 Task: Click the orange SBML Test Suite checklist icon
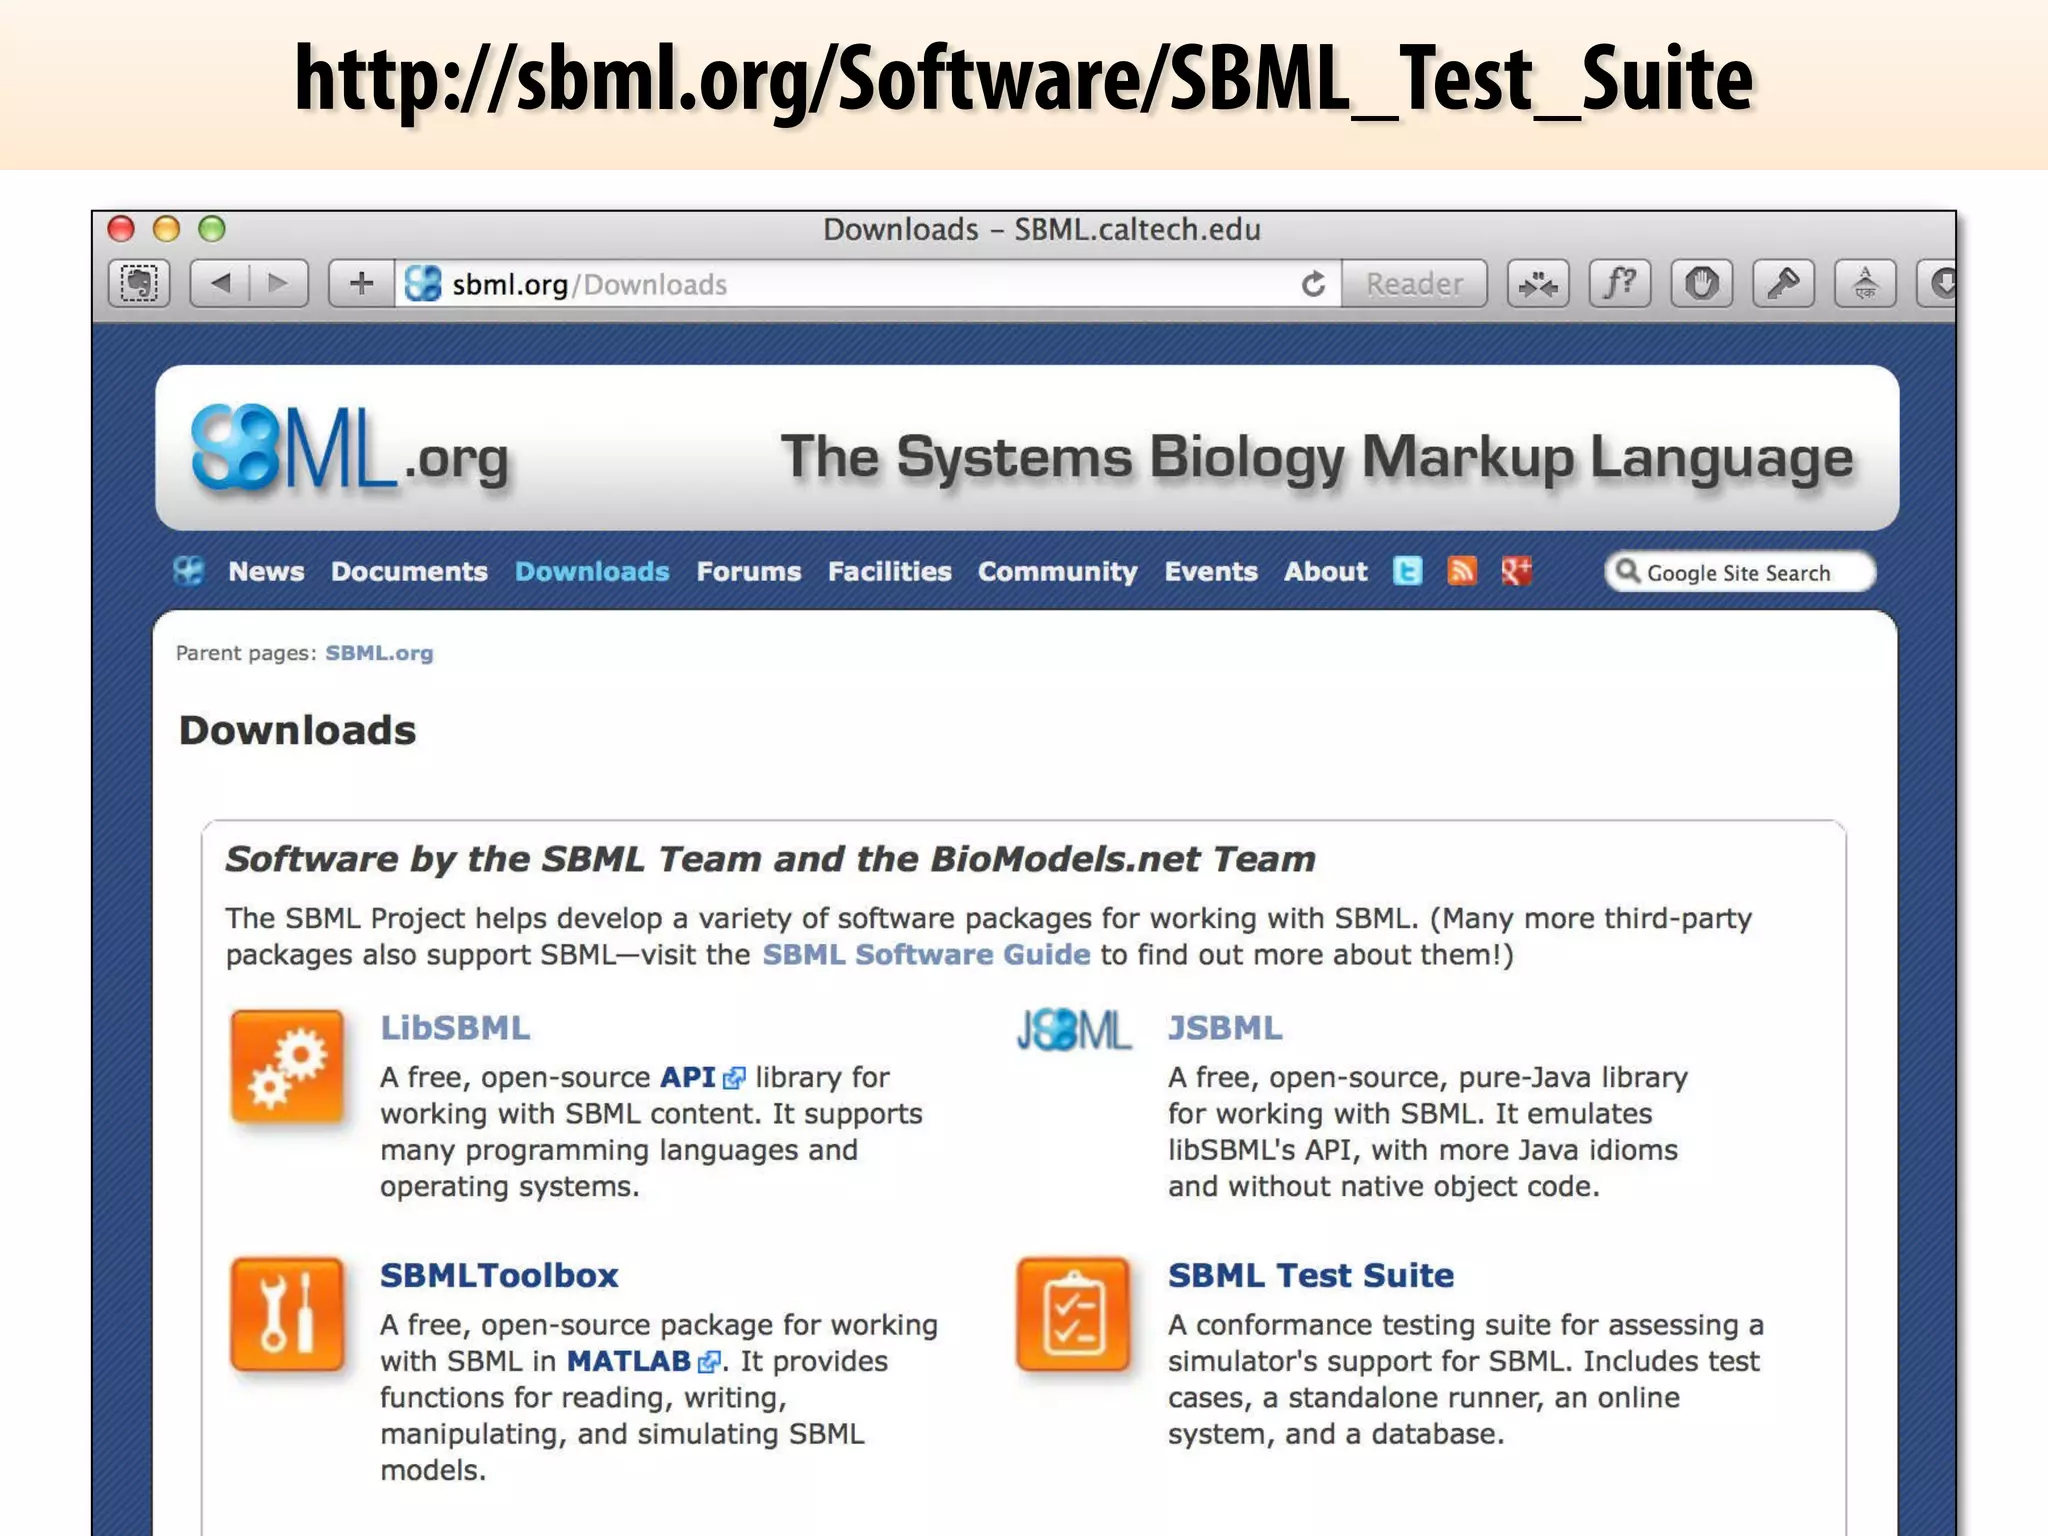point(1073,1314)
